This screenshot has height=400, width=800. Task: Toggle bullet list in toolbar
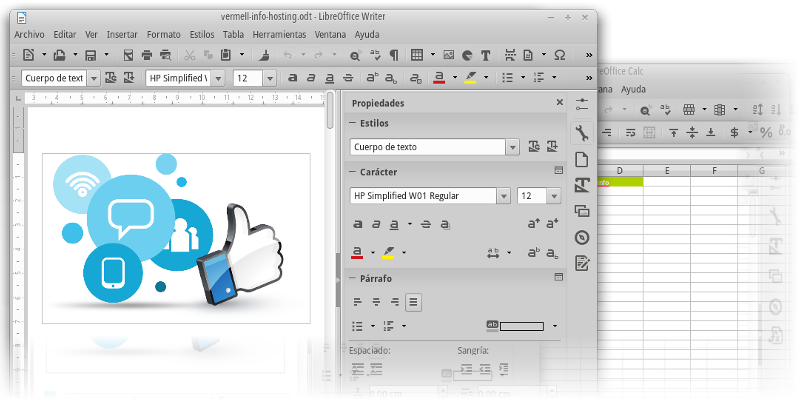[x=507, y=78]
